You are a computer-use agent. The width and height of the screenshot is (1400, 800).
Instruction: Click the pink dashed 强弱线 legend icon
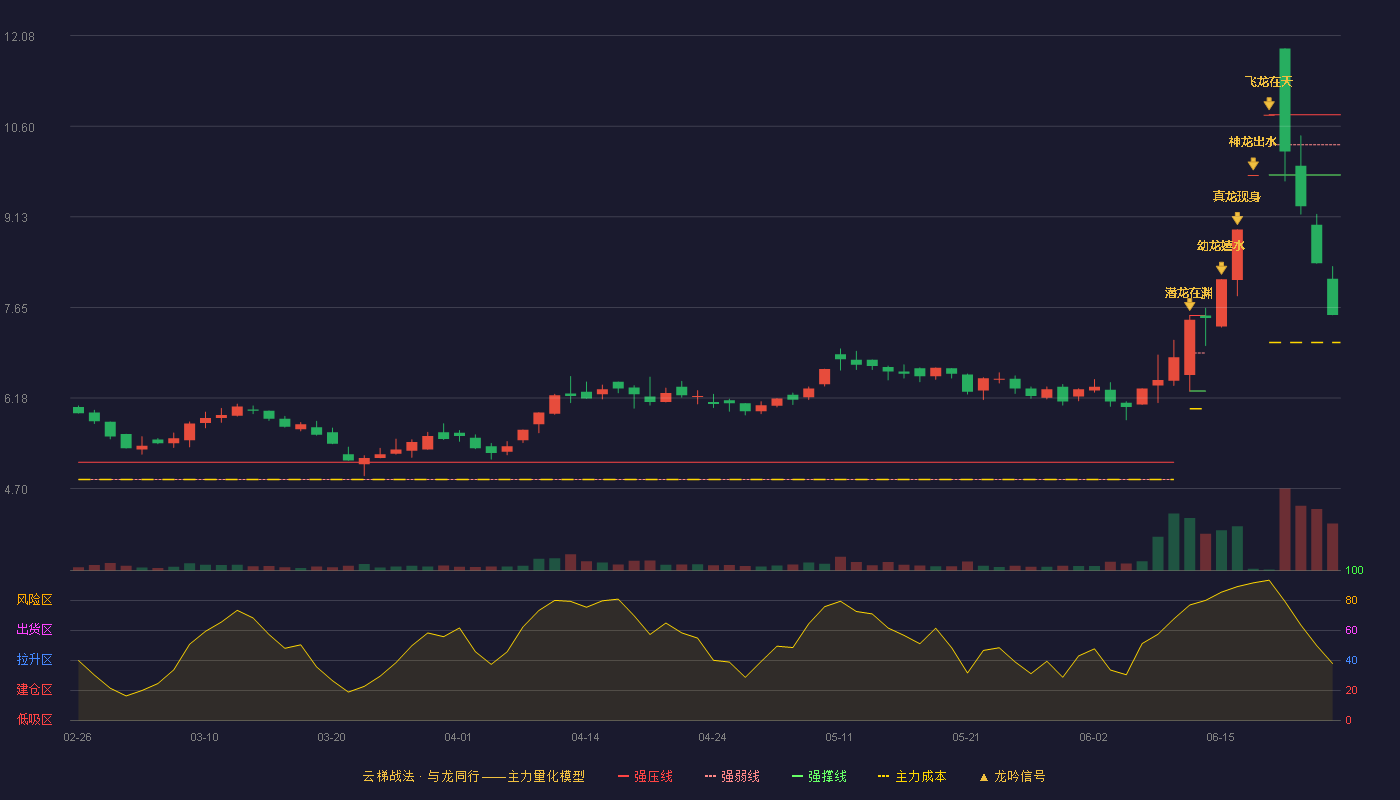711,776
